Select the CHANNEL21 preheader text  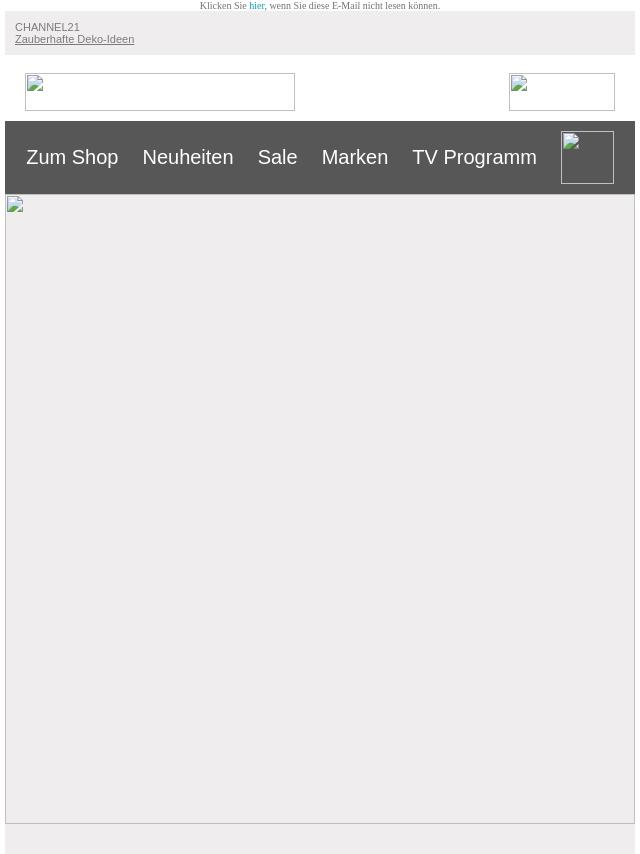47,27
